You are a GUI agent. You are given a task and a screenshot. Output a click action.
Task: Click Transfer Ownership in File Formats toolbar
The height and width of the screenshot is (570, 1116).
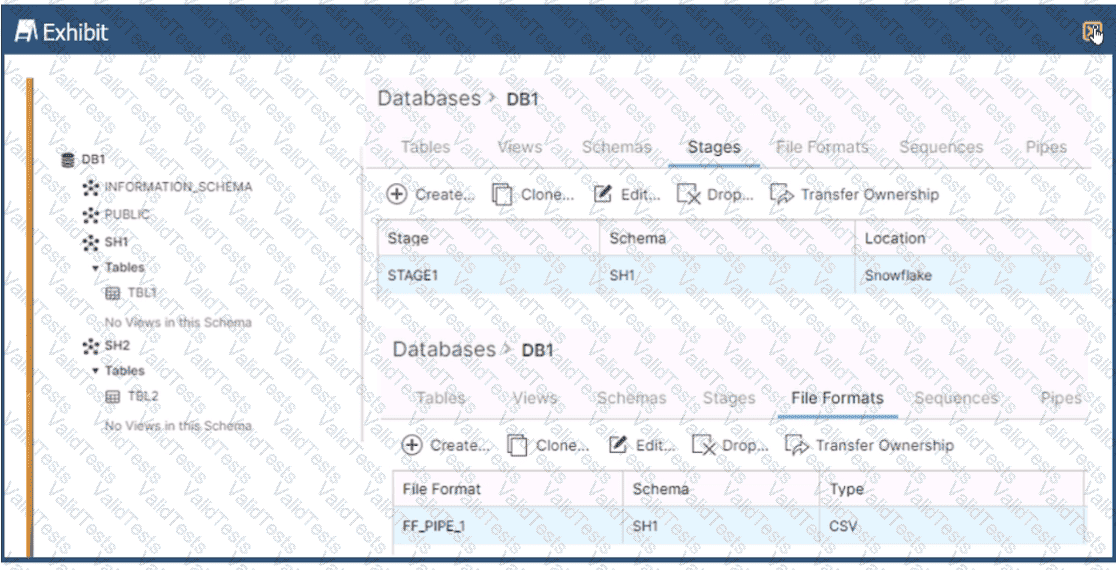(x=883, y=445)
